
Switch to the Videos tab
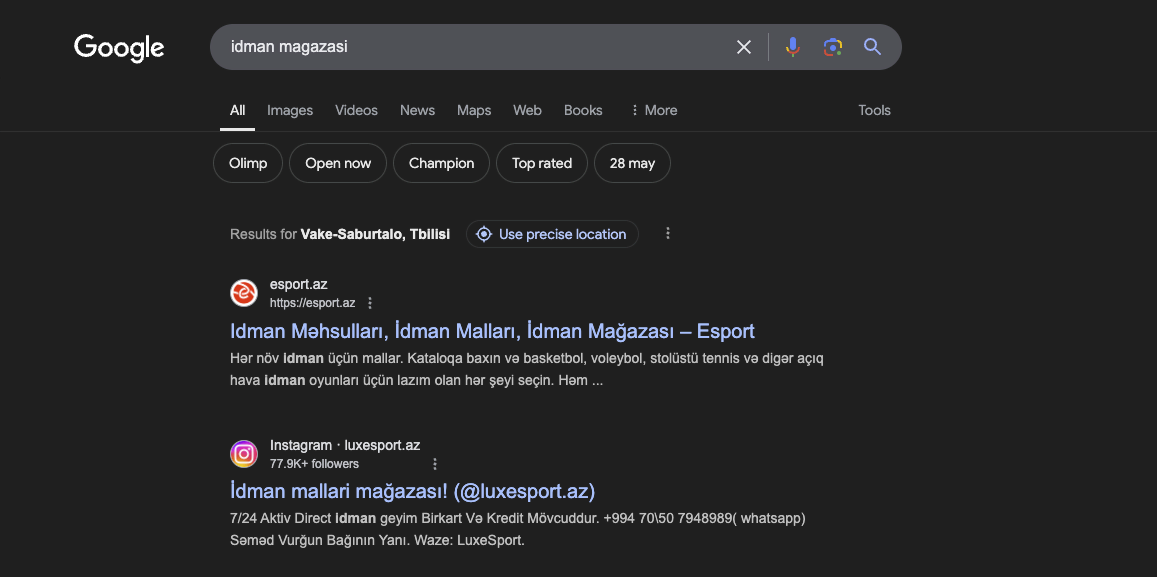(356, 110)
